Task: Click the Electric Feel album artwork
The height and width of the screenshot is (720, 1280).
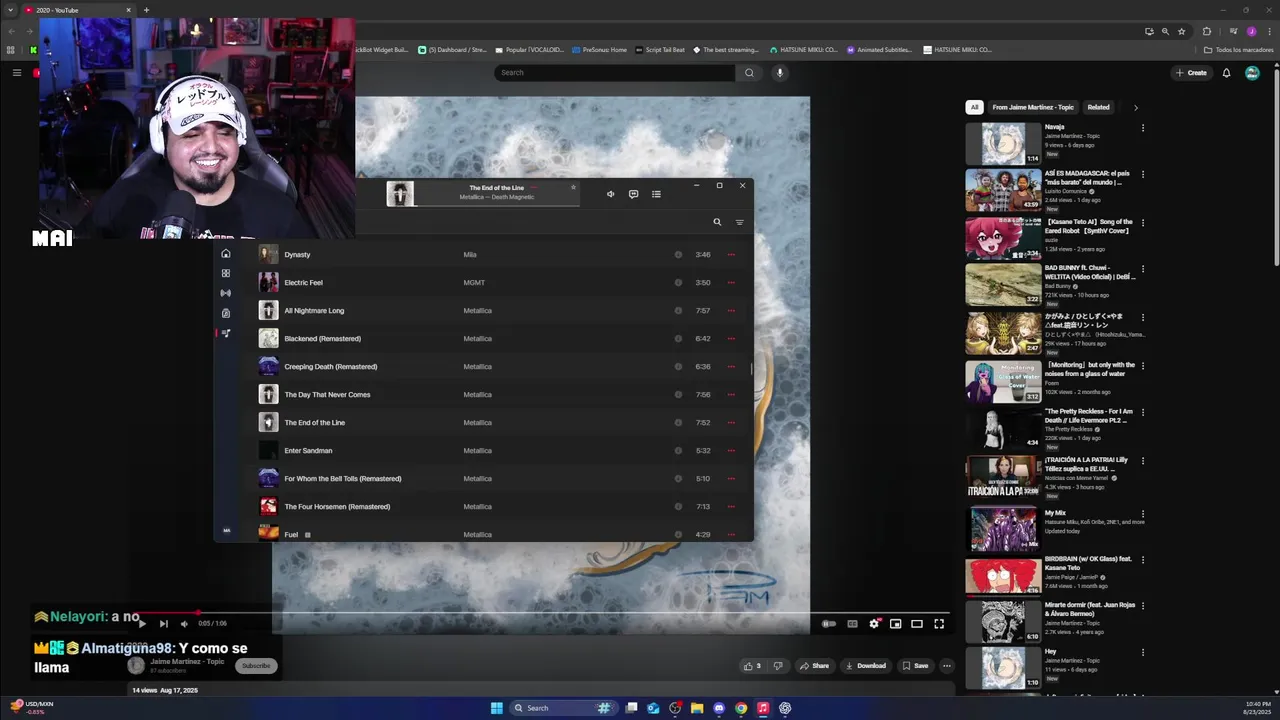Action: (x=268, y=283)
